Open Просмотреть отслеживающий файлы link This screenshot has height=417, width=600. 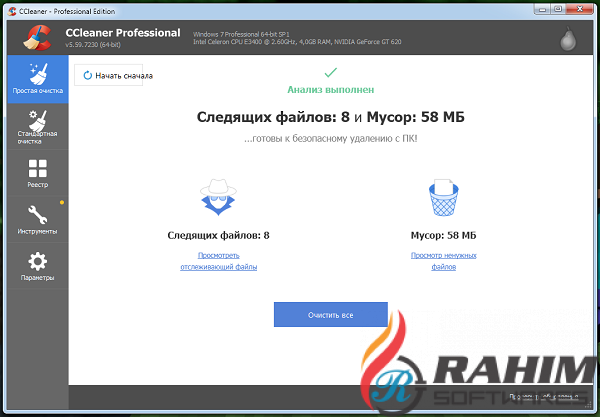coord(218,261)
